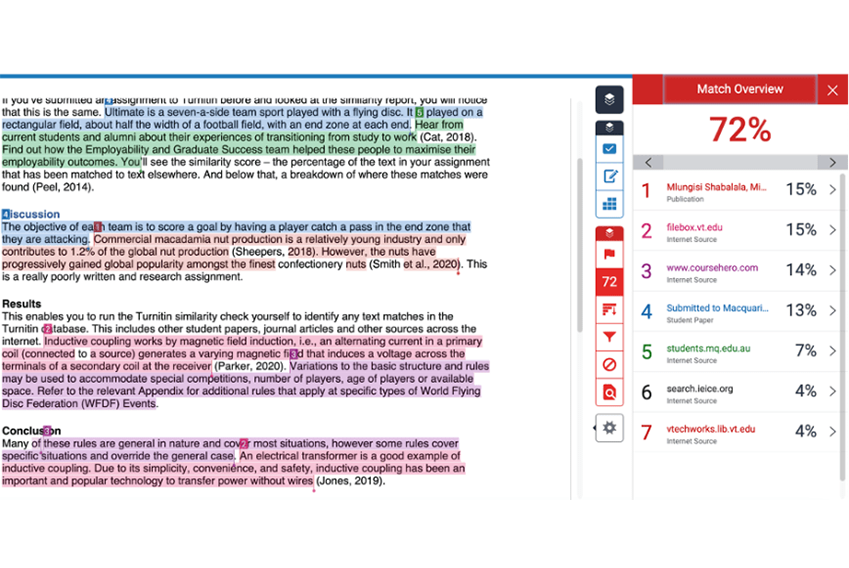
Task: Go to previous match with left arrow
Action: [x=648, y=162]
